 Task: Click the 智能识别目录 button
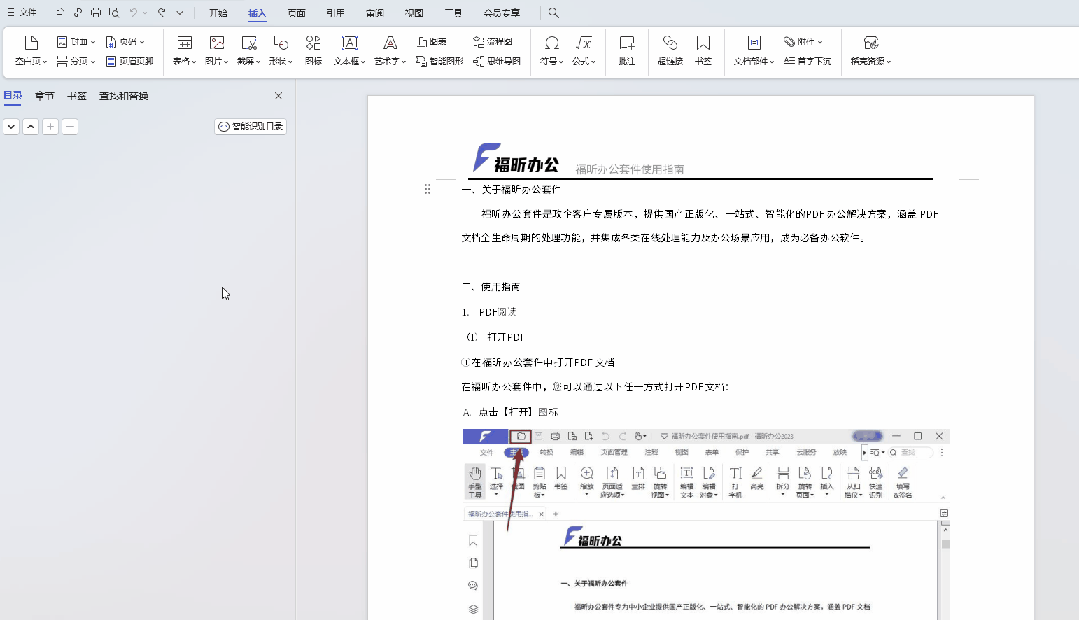click(250, 127)
